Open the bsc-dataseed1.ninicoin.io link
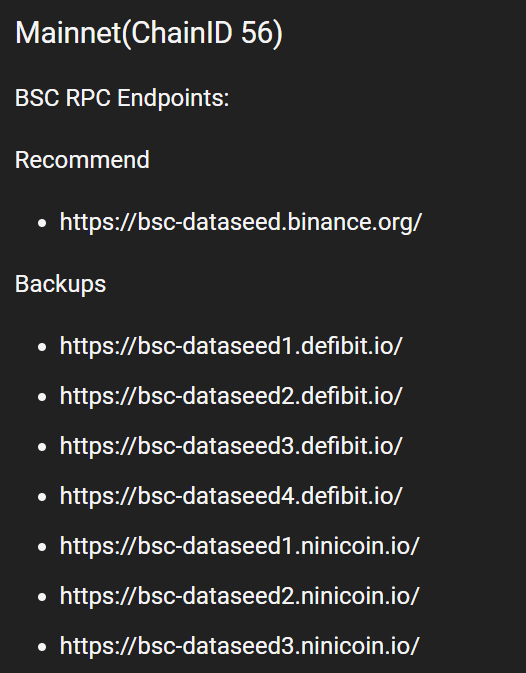 point(239,546)
